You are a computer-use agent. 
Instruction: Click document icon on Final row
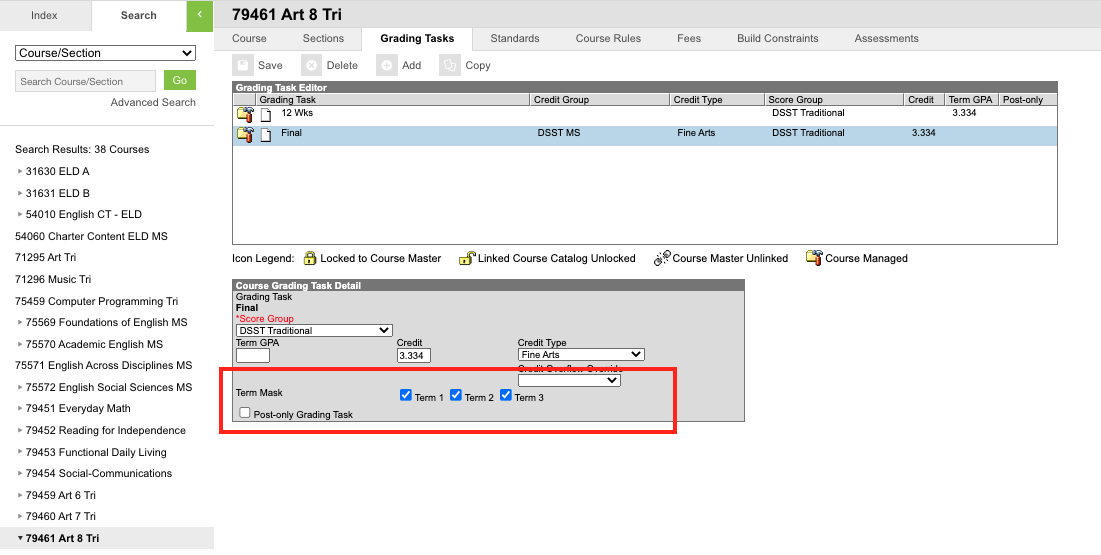266,136
